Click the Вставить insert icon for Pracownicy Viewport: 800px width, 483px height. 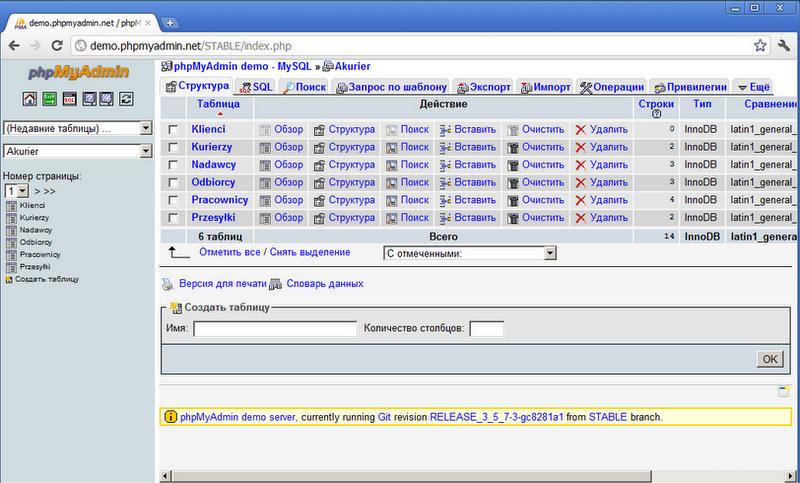[x=445, y=200]
